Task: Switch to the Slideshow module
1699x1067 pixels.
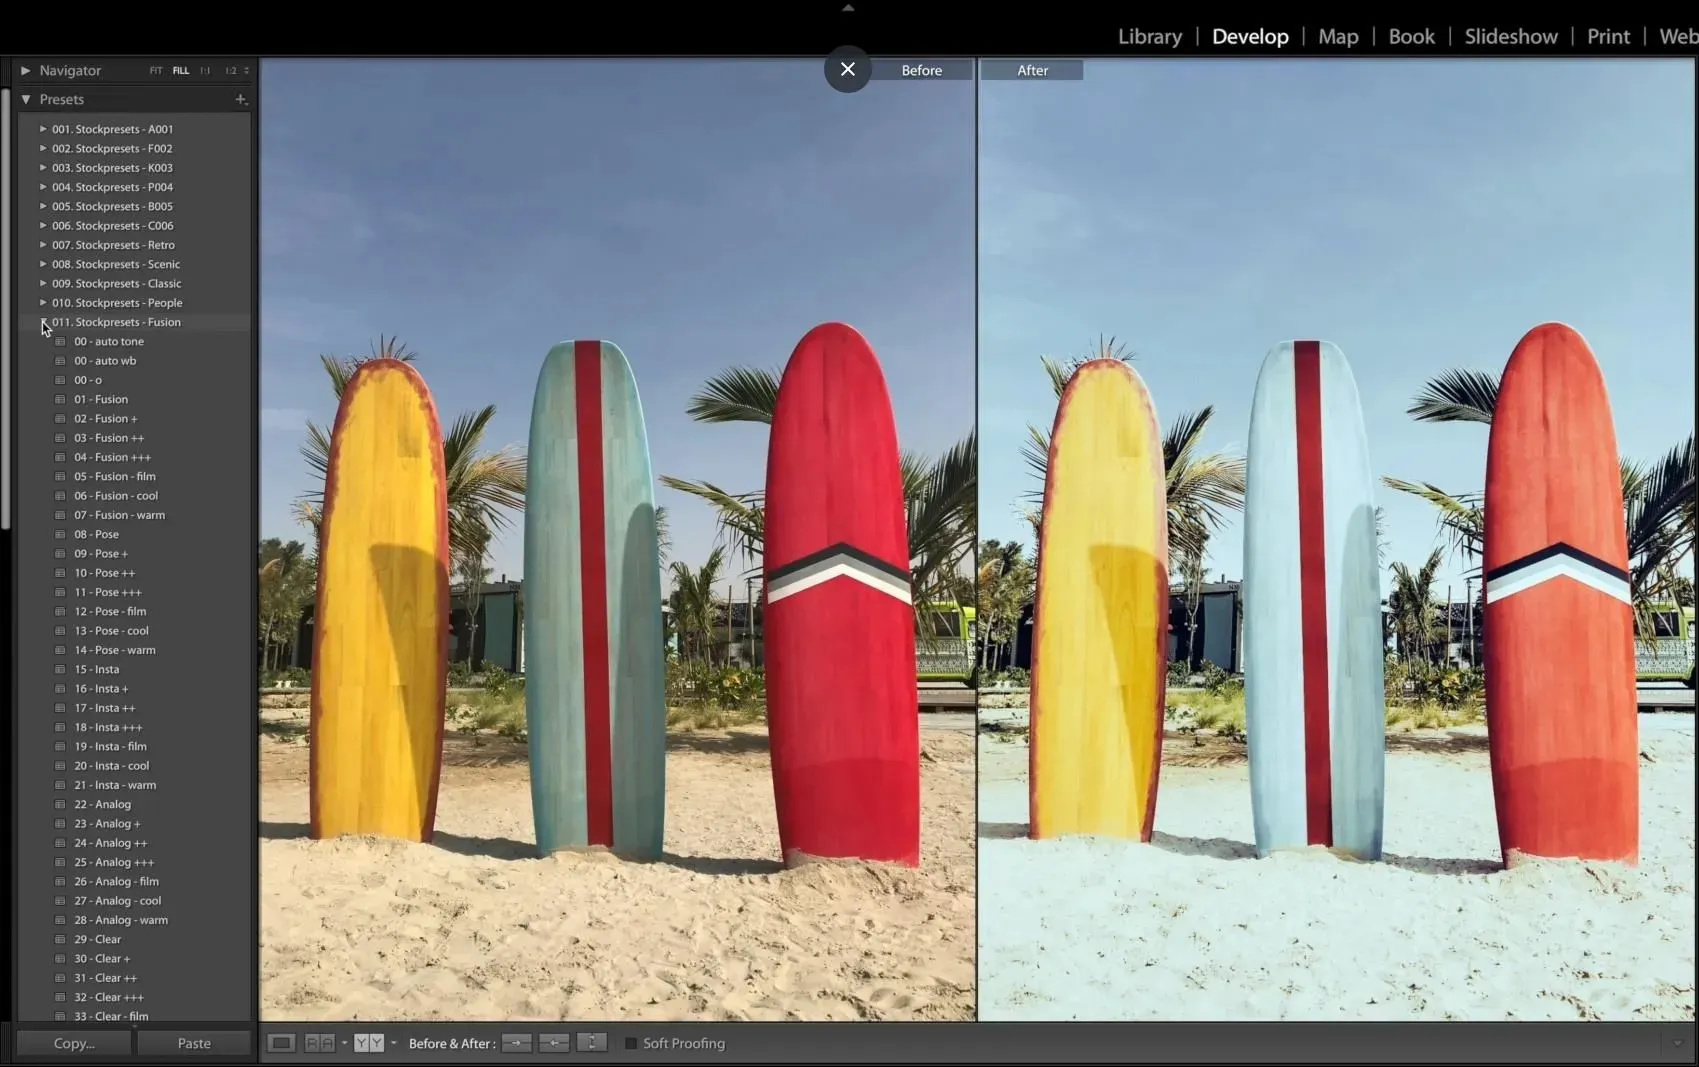Action: (x=1511, y=37)
